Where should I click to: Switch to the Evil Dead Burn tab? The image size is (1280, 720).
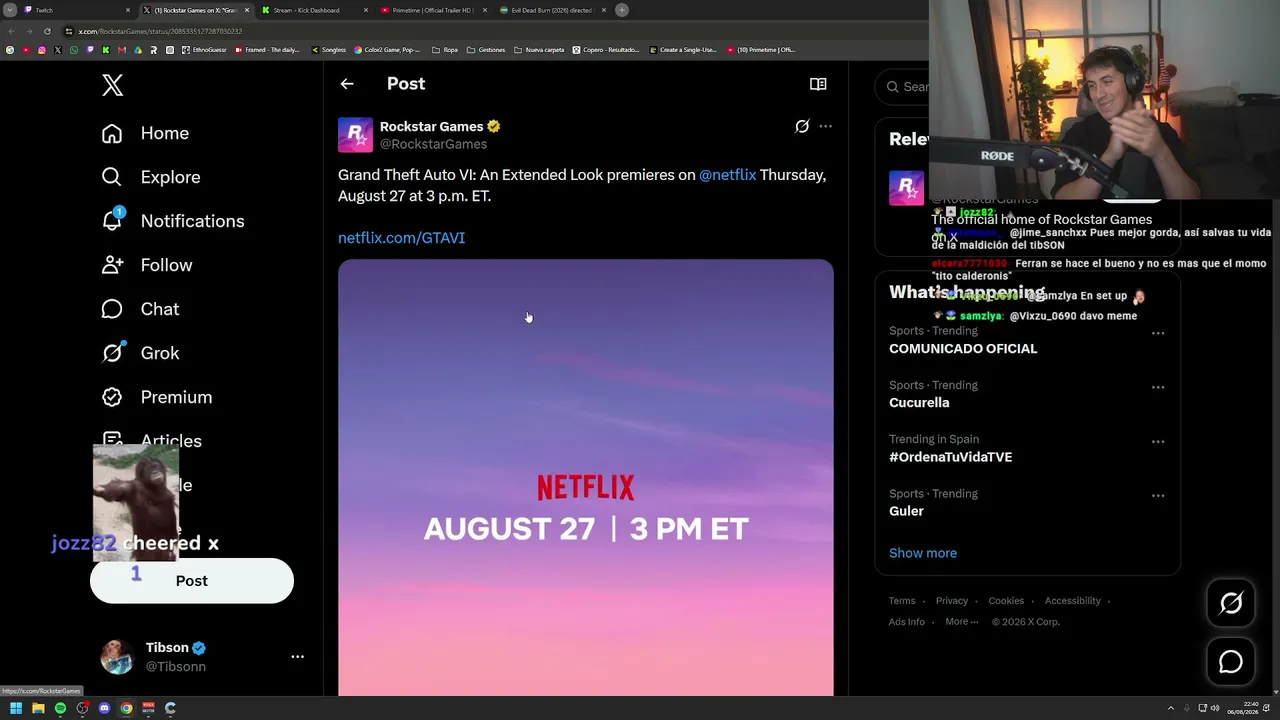(553, 10)
